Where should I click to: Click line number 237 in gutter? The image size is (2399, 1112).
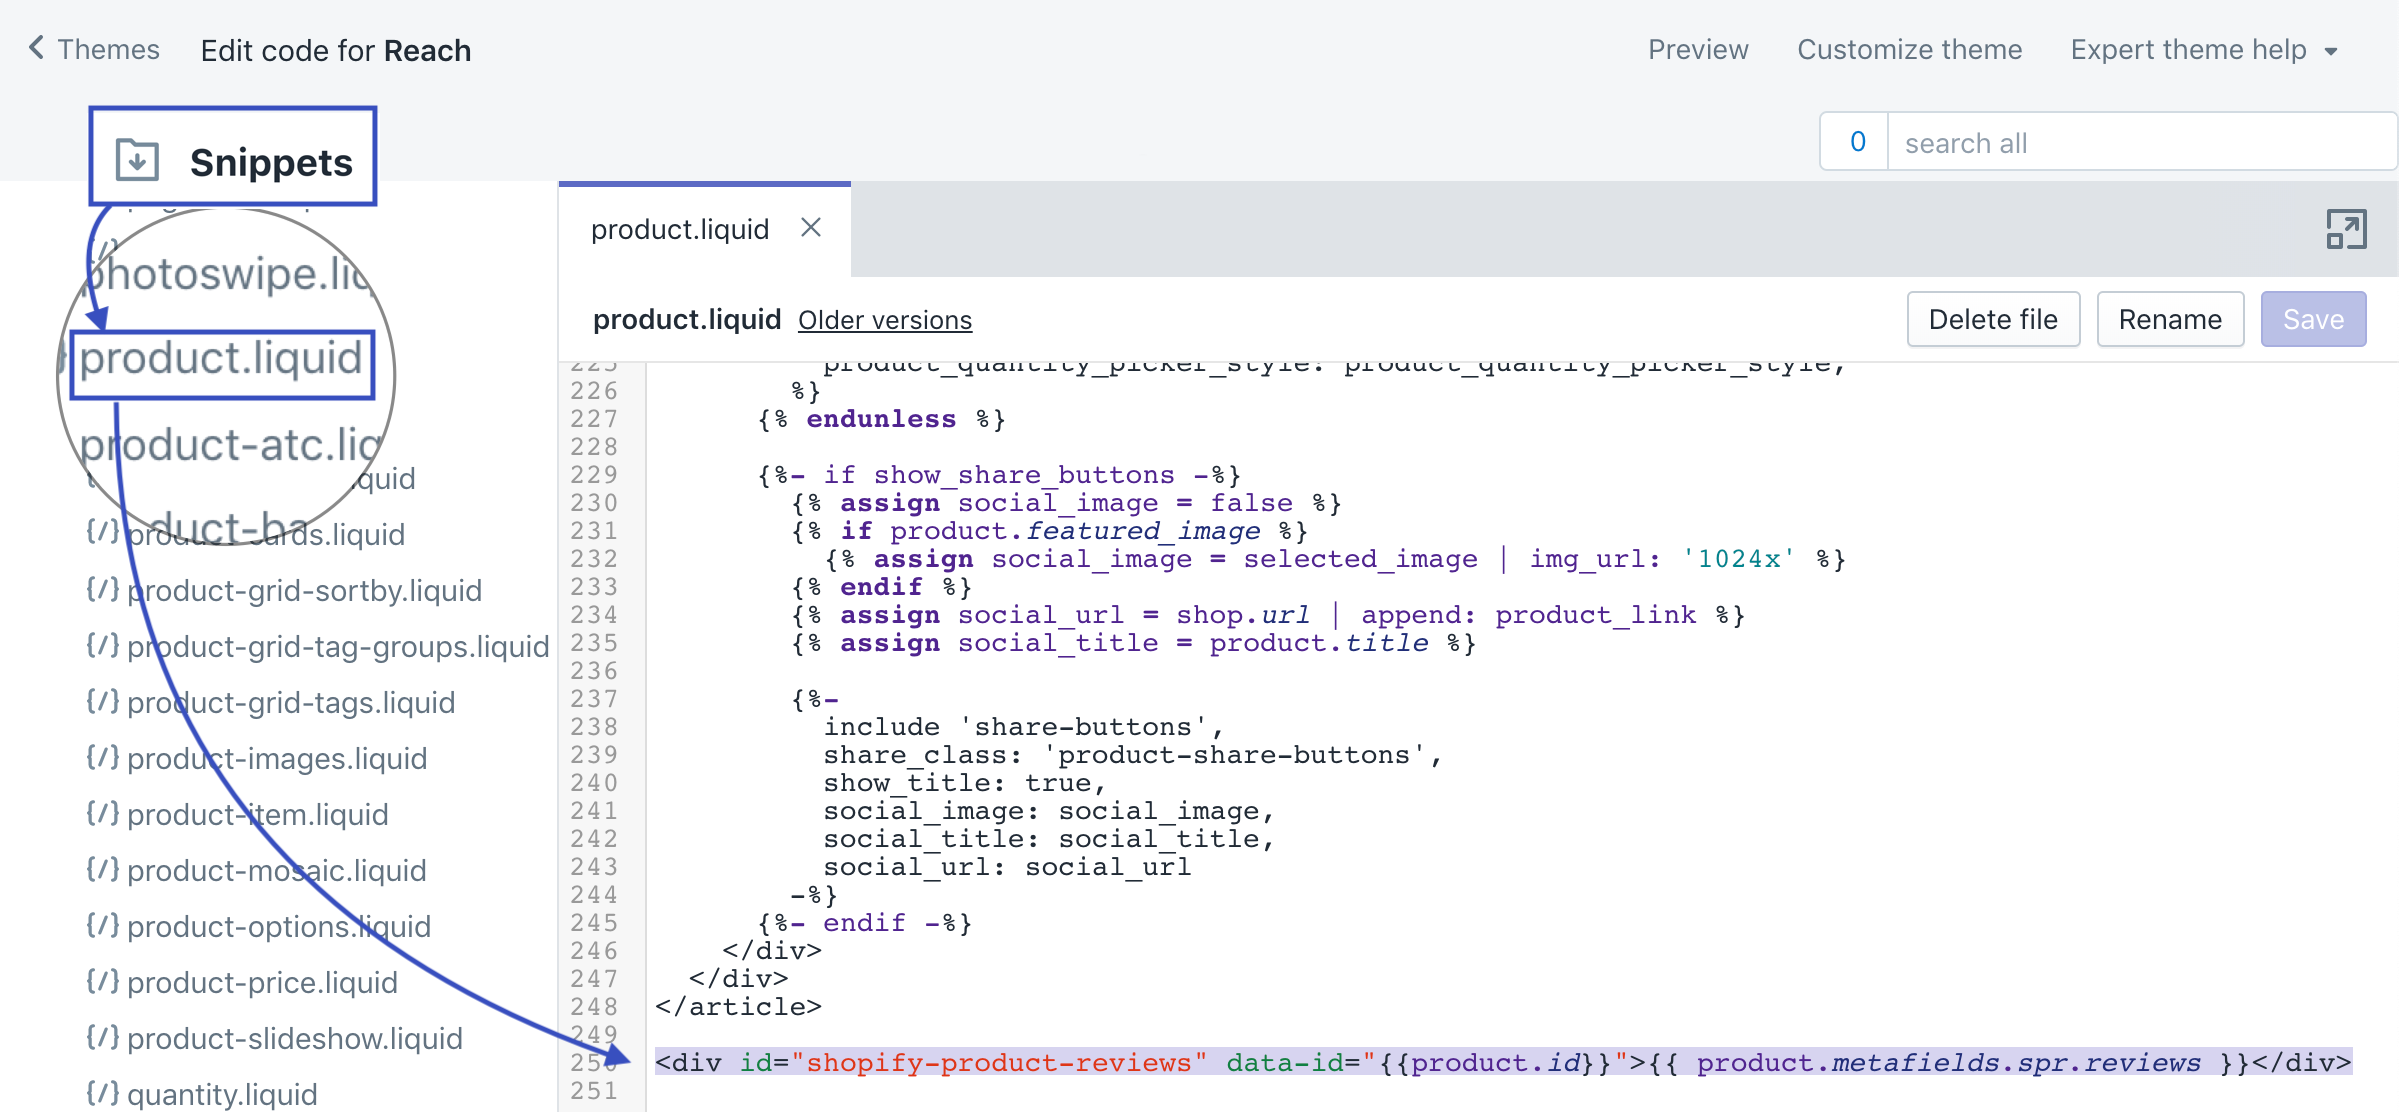click(x=594, y=699)
